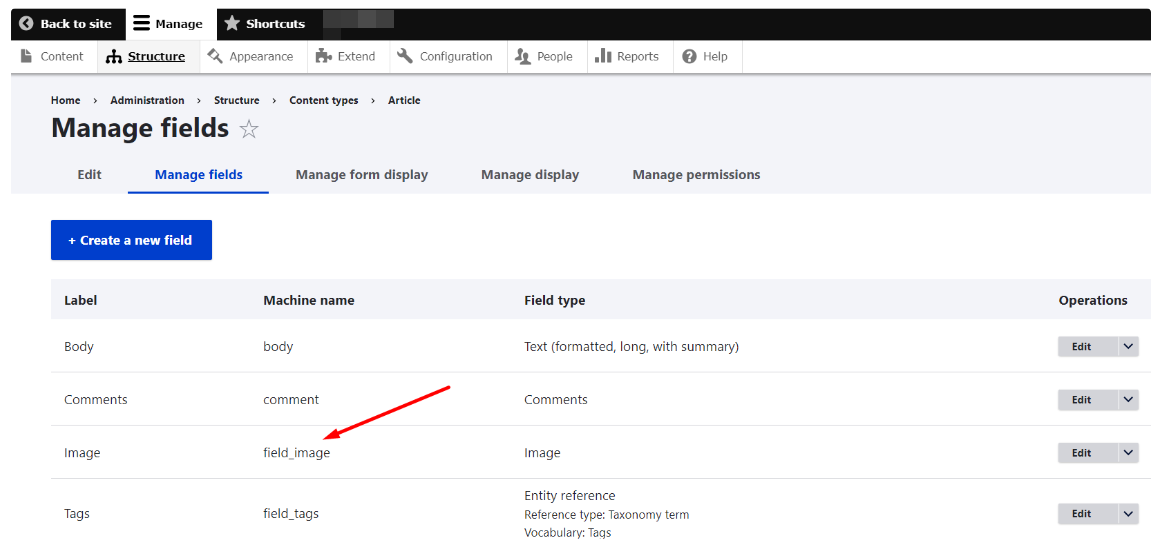Open the Configuration wrench menu item
Viewport: 1175px width, 551px height.
446,57
